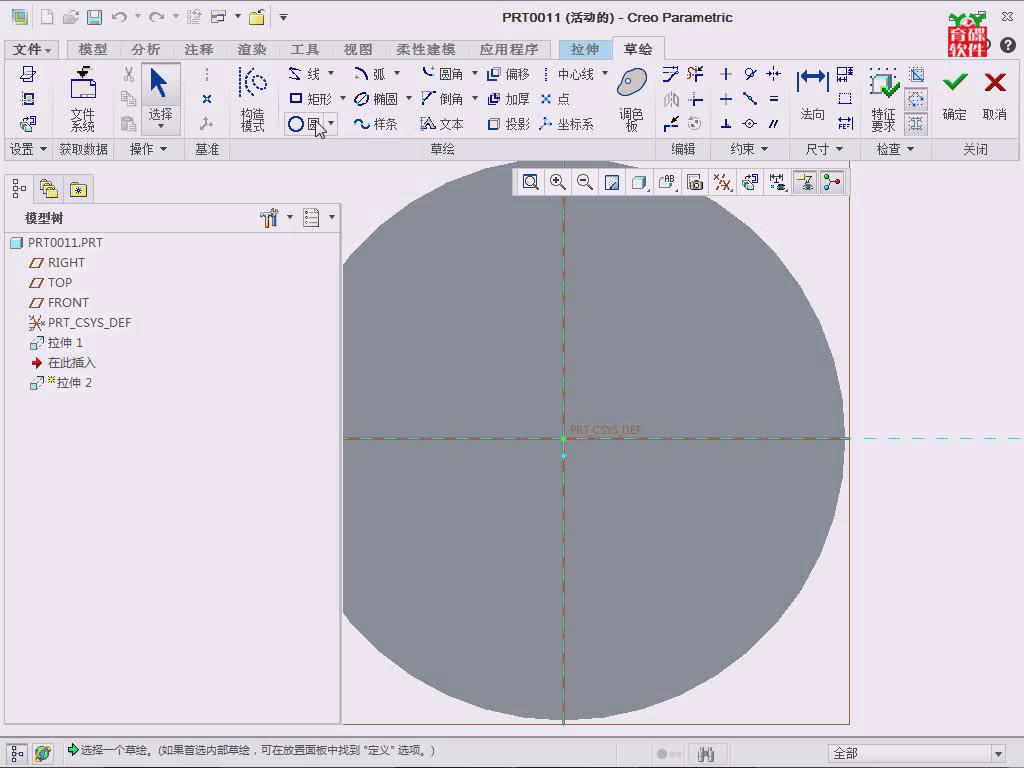The height and width of the screenshot is (768, 1024).
Task: Open the 文件 menu
Action: point(31,49)
